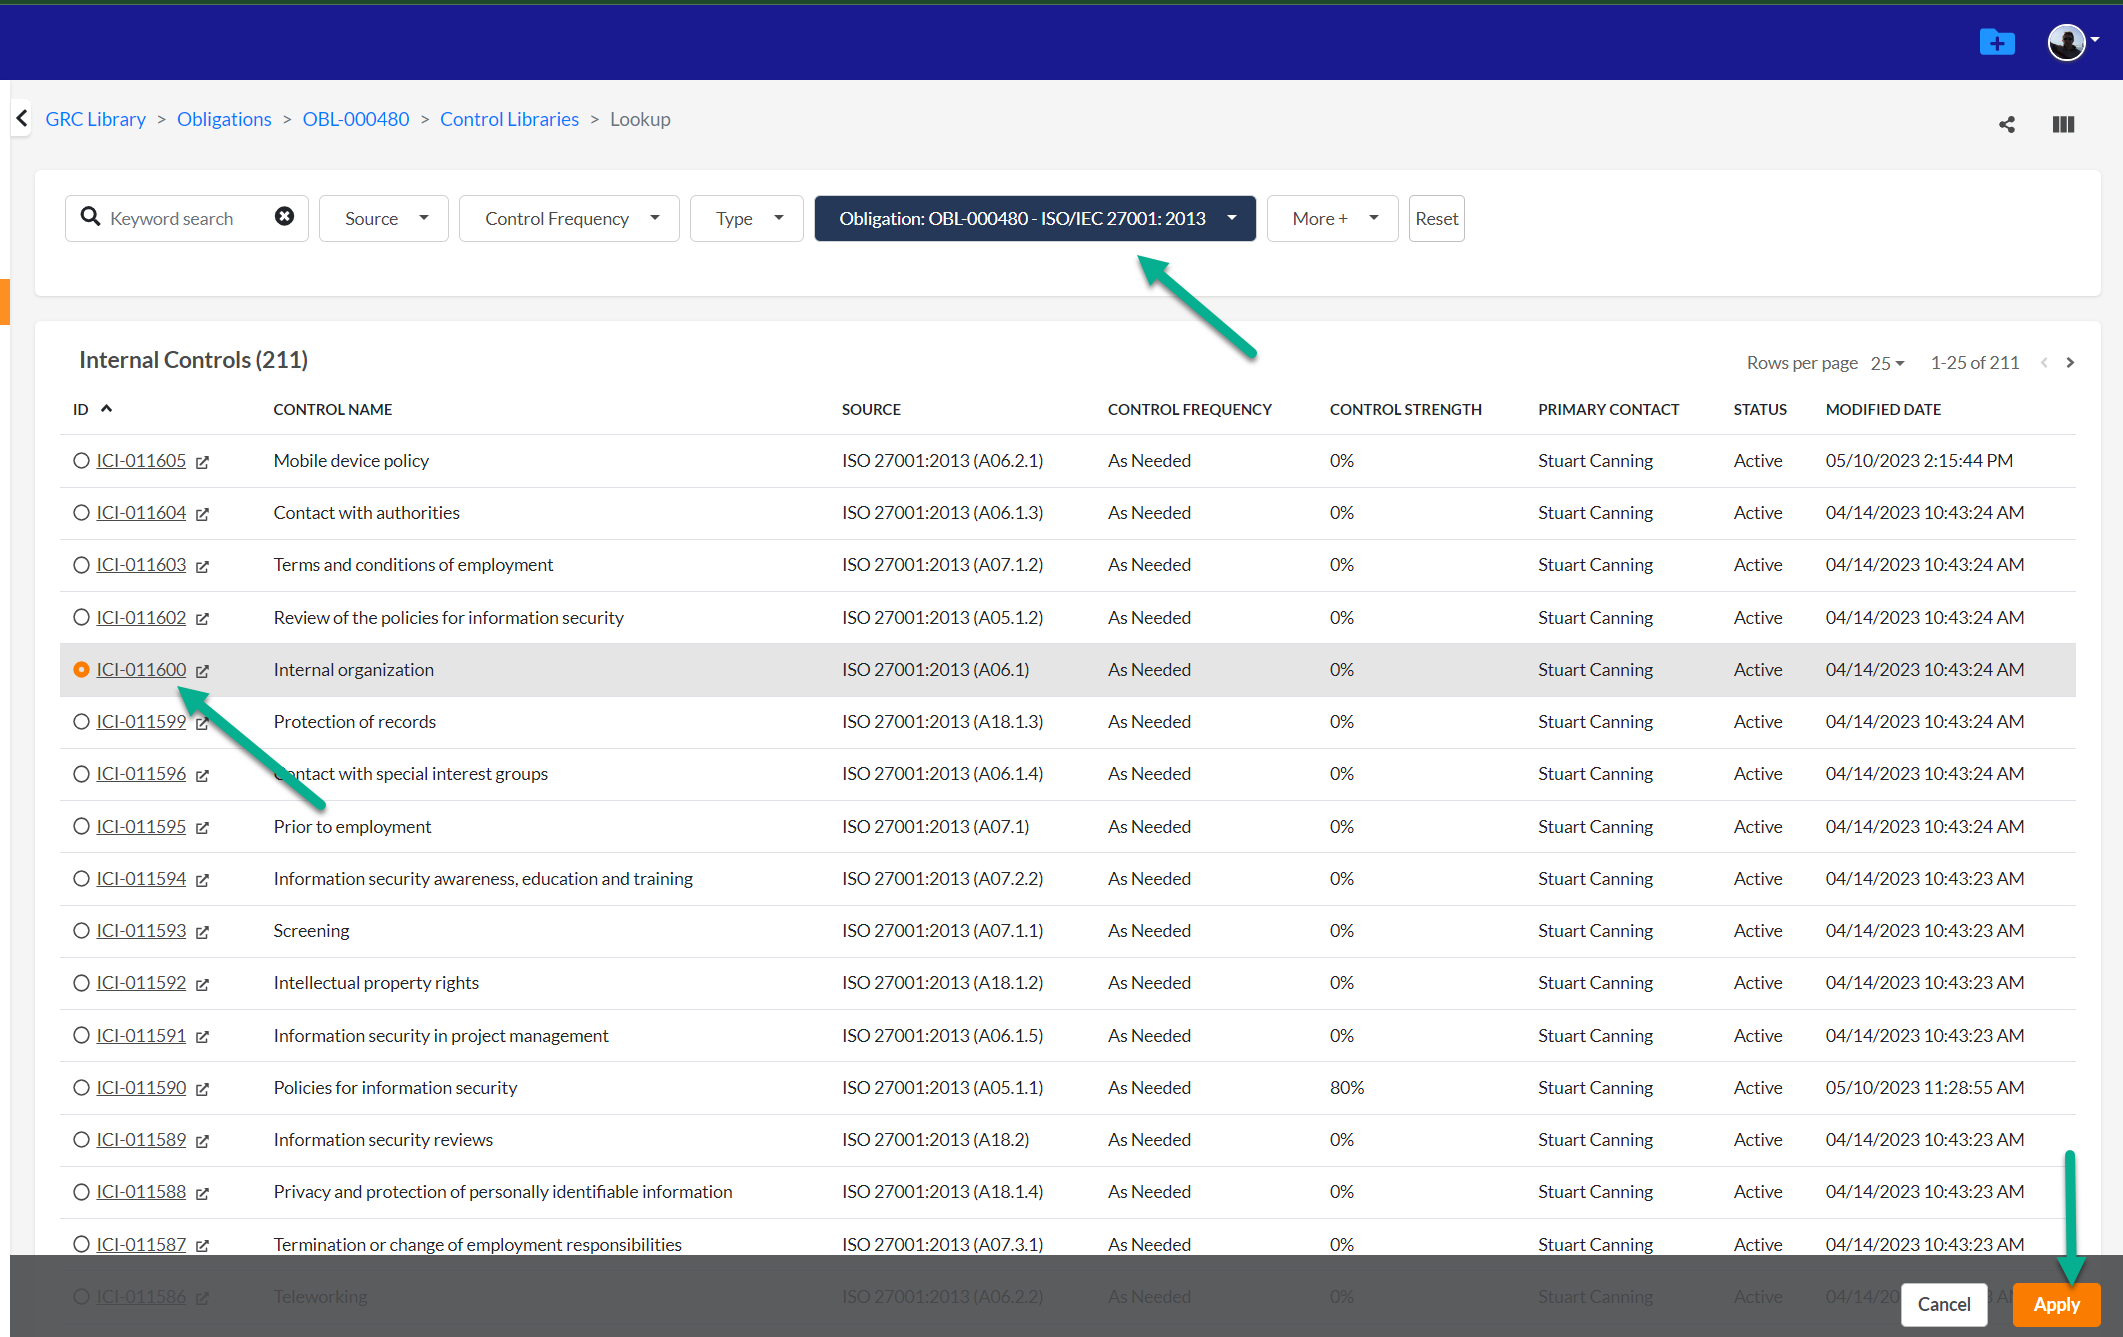Clear keyword search with the X icon
Viewport: 2123px width, 1337px height.
(285, 217)
